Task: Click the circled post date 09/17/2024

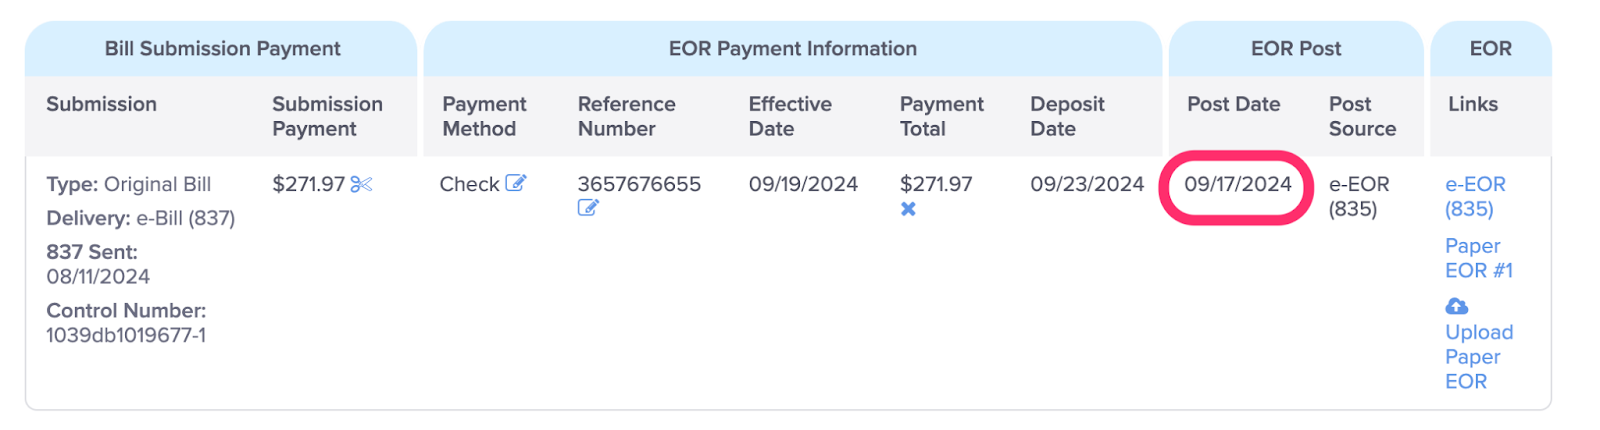Action: tap(1238, 184)
